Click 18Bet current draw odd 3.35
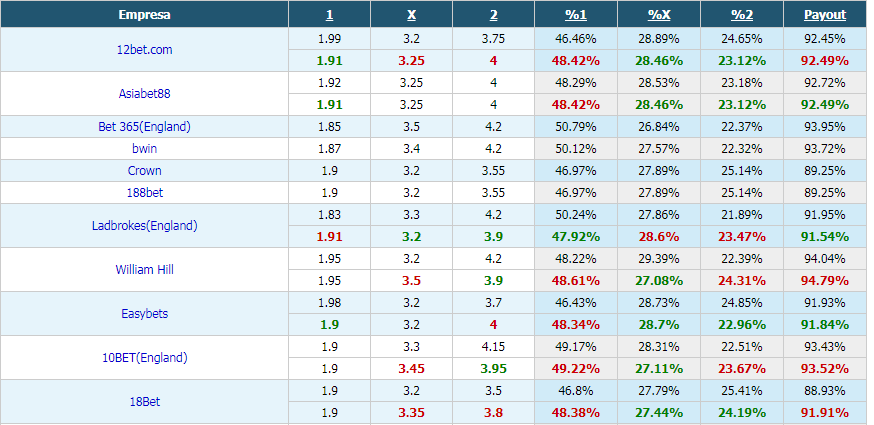 (x=411, y=413)
